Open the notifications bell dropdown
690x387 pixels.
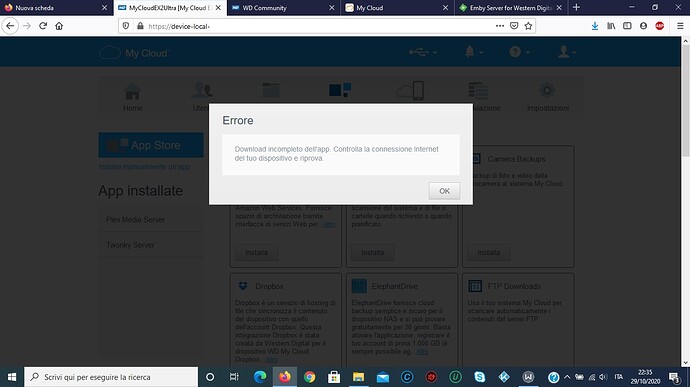[473, 52]
